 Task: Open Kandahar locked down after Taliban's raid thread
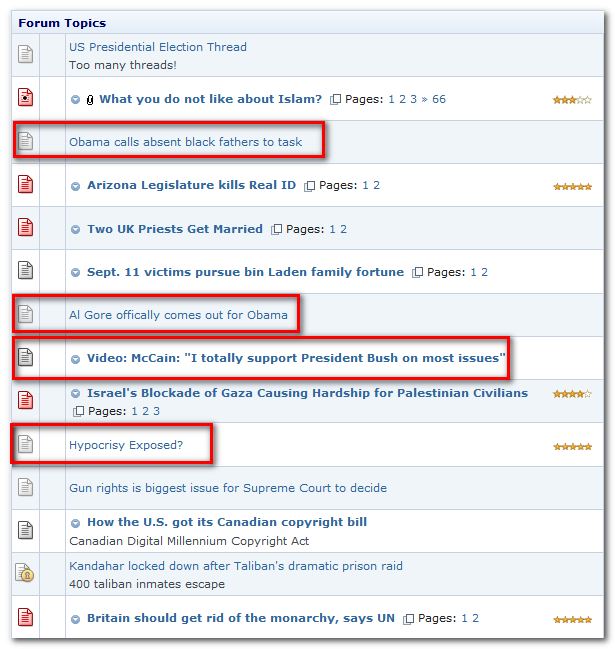click(235, 566)
